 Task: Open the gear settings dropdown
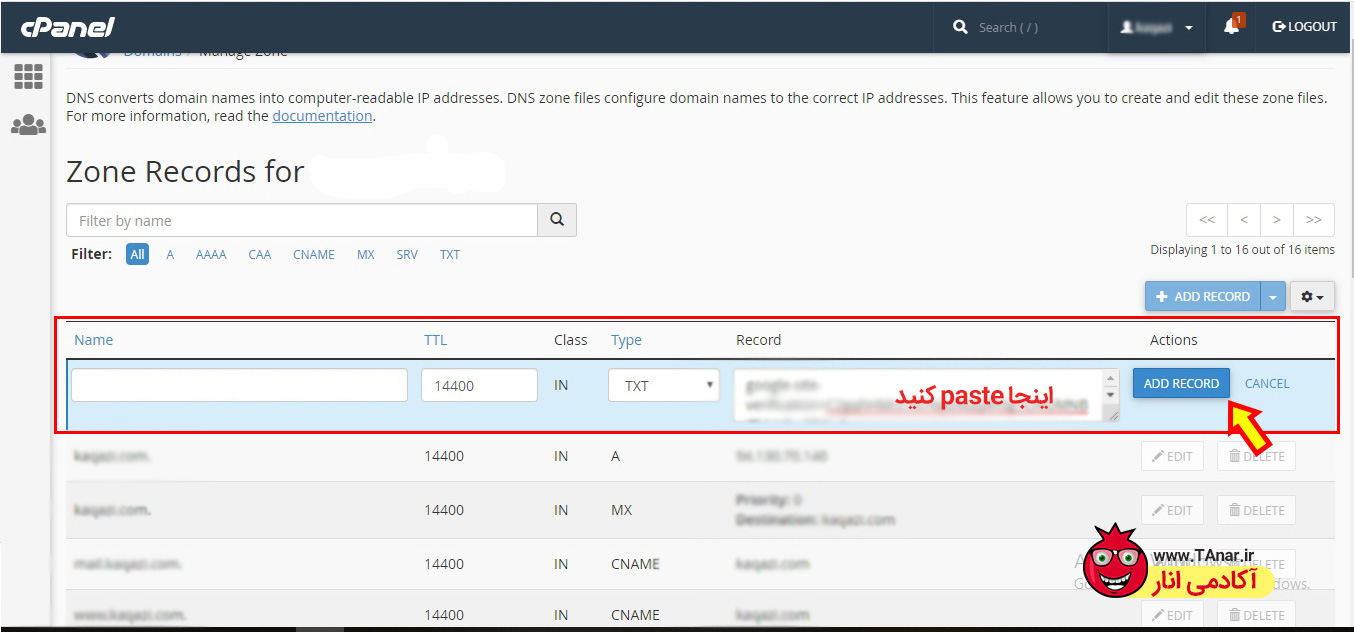click(1312, 296)
